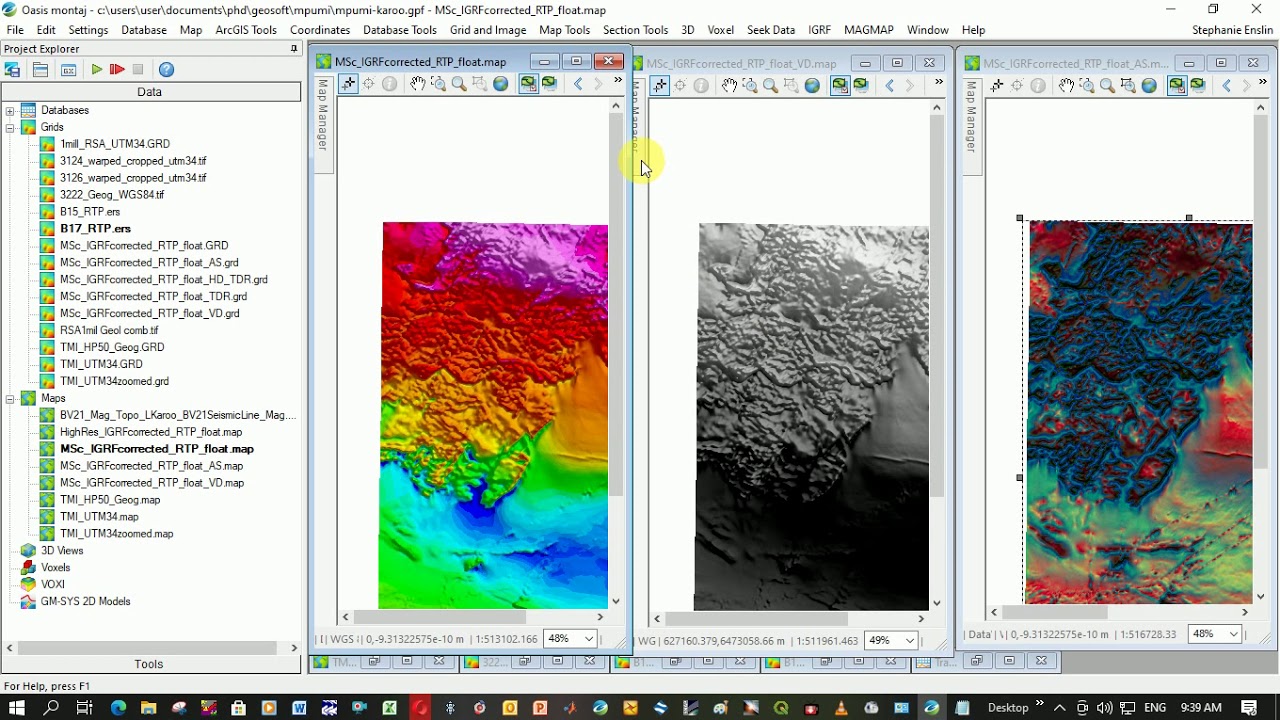Open the Database menu
The width and height of the screenshot is (1280, 720).
pos(144,30)
